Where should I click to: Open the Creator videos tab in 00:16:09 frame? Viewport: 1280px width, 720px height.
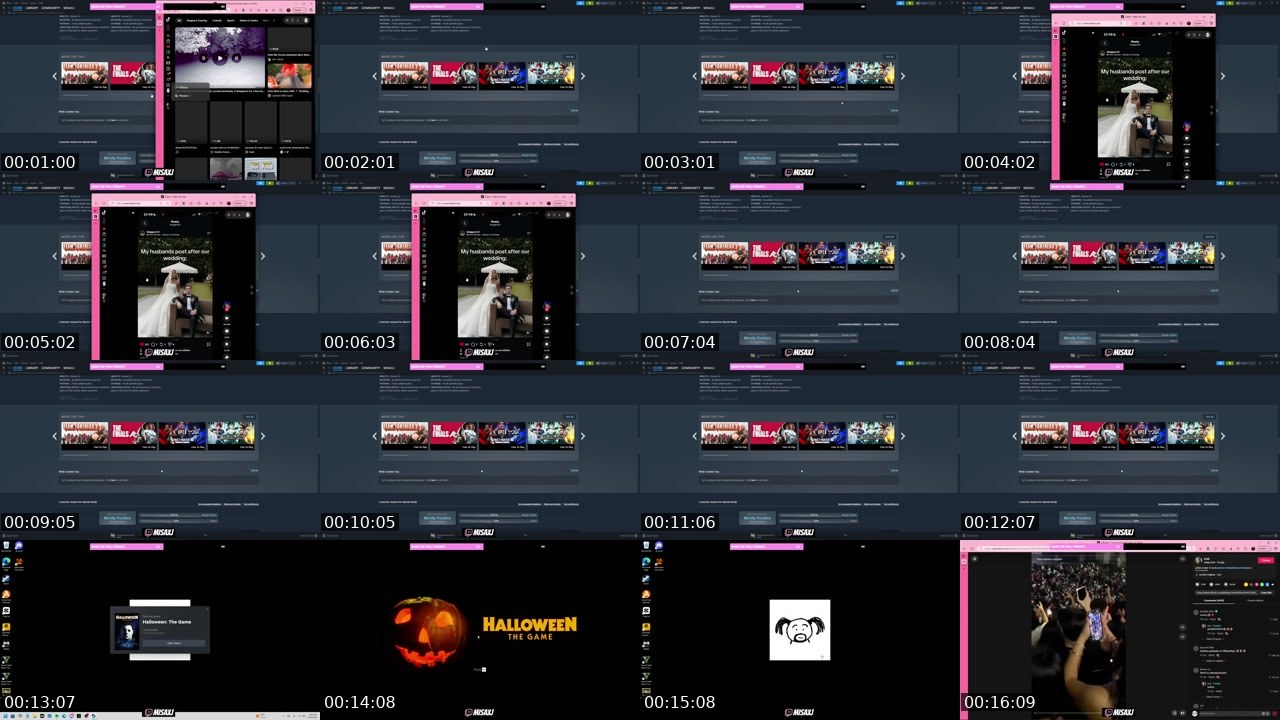tap(1255, 600)
